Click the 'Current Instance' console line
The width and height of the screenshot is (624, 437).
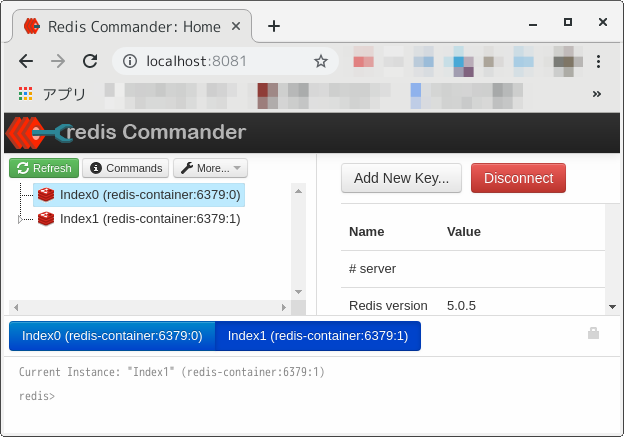172,372
